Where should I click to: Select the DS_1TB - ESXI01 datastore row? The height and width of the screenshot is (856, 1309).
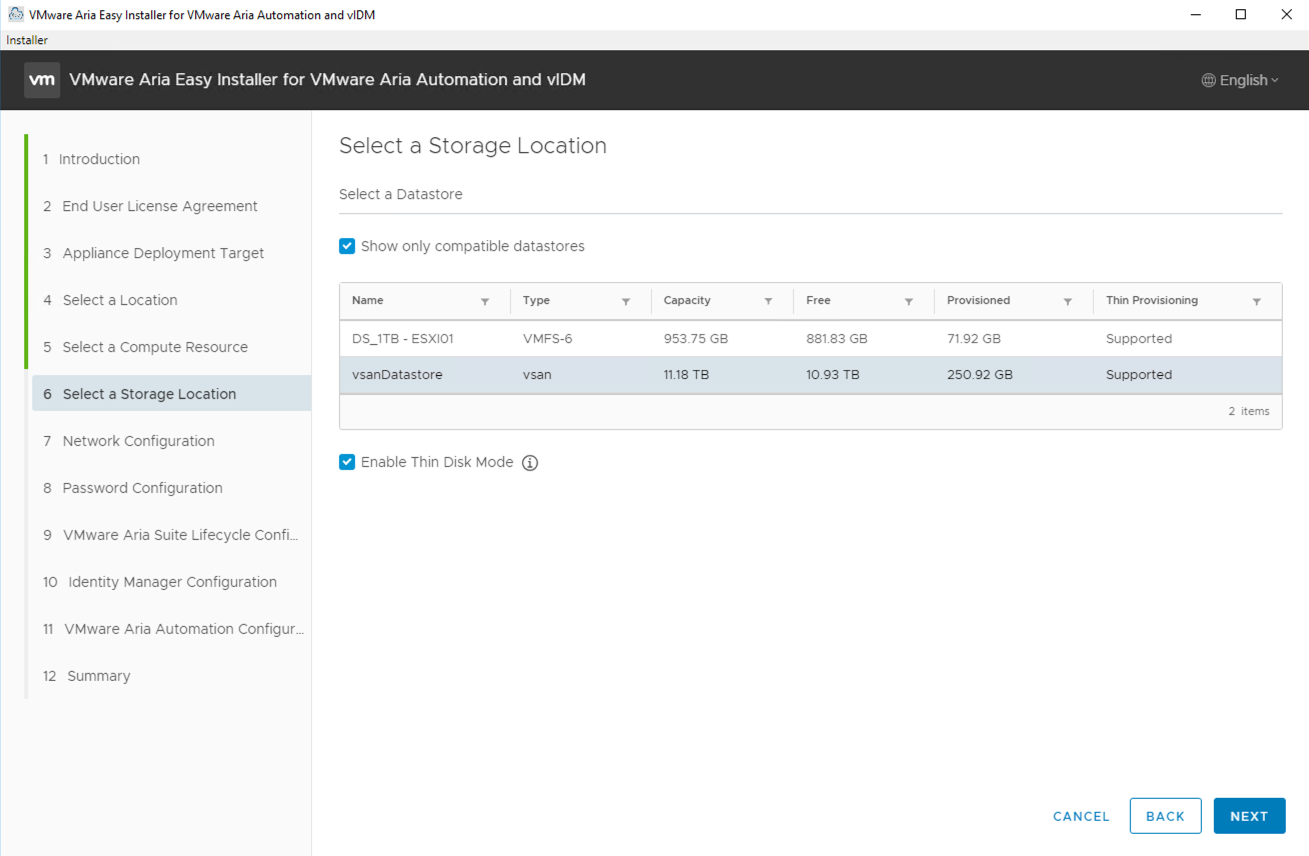[x=810, y=339]
